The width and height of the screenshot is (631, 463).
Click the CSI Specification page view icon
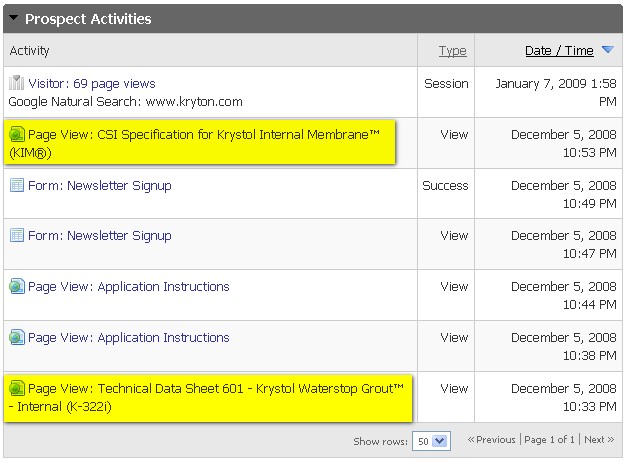pyautogui.click(x=16, y=135)
